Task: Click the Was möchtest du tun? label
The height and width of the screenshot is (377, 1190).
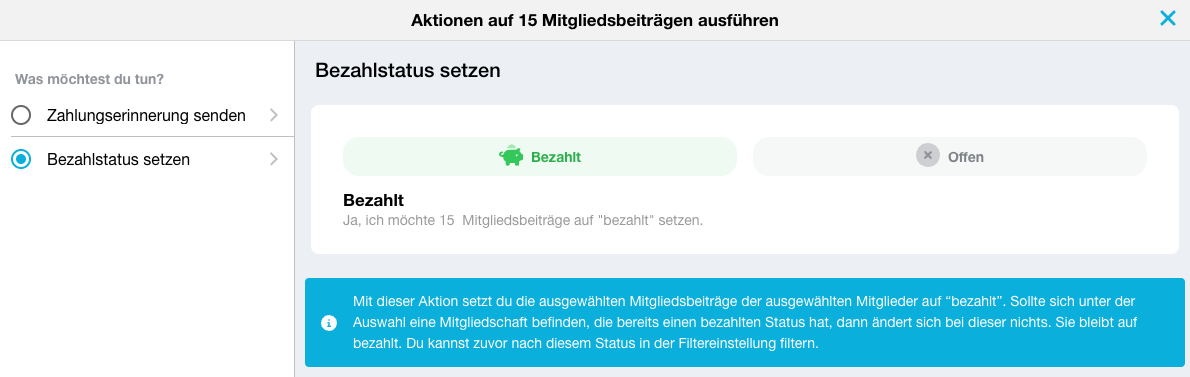Action: (90, 78)
